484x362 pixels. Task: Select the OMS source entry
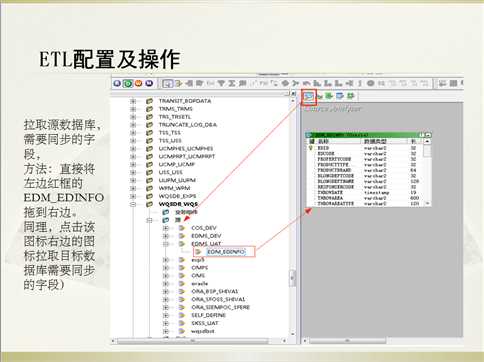pos(198,275)
